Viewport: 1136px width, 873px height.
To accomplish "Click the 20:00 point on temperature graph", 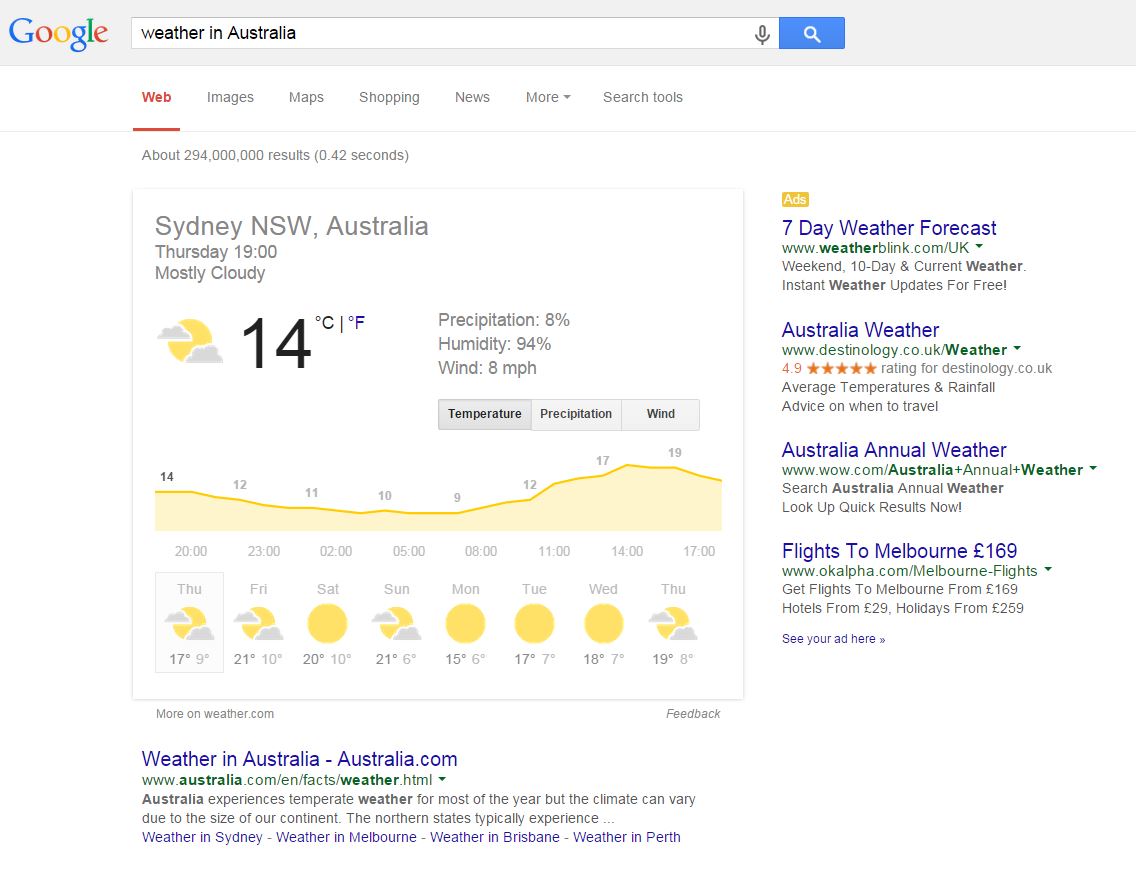I will (191, 492).
